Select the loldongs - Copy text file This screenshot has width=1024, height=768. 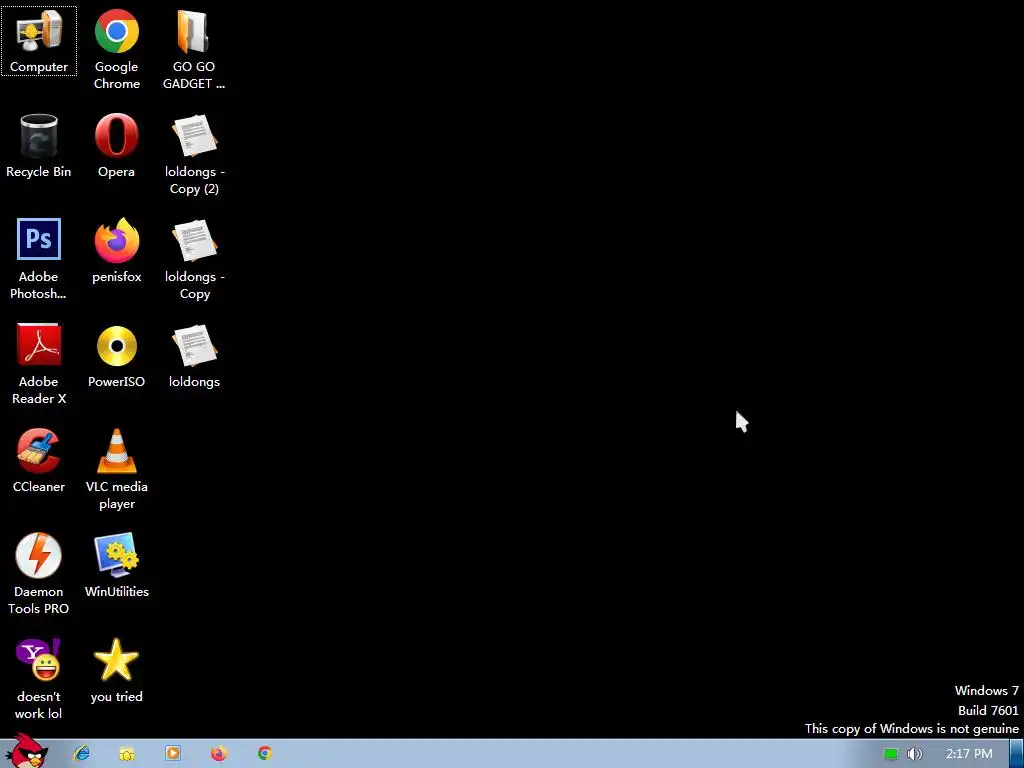pyautogui.click(x=194, y=259)
